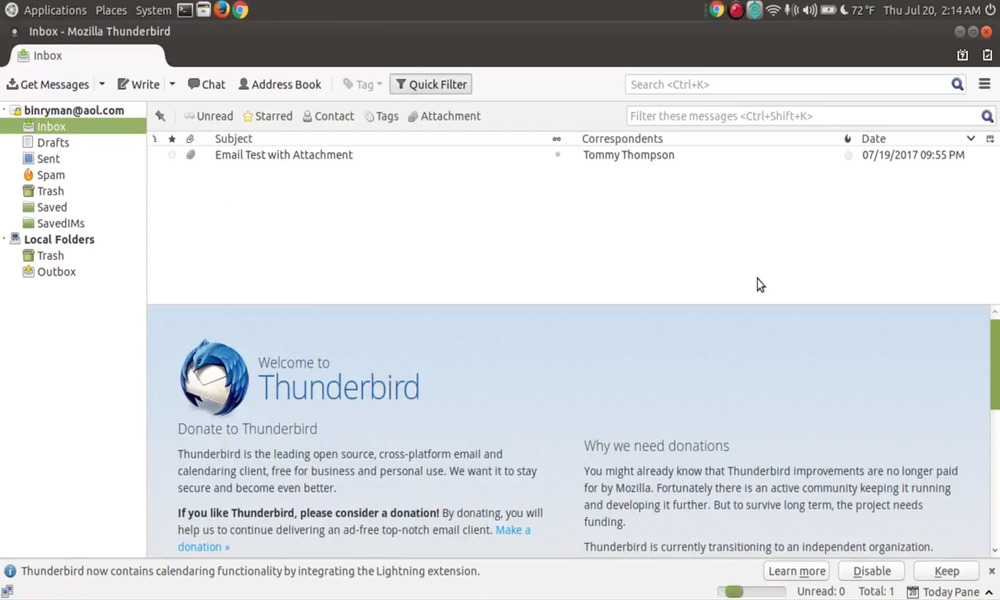Screen dimensions: 1000x600
Task: Click the status bar progress indicator
Action: [x=751, y=592]
